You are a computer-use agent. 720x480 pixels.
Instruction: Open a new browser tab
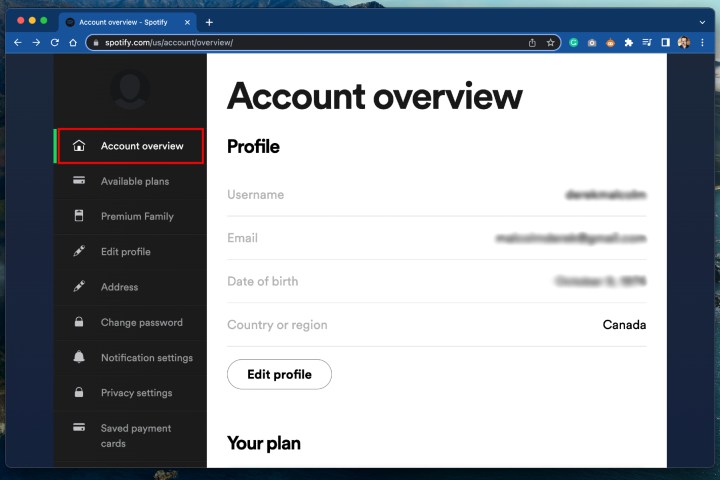tap(209, 22)
